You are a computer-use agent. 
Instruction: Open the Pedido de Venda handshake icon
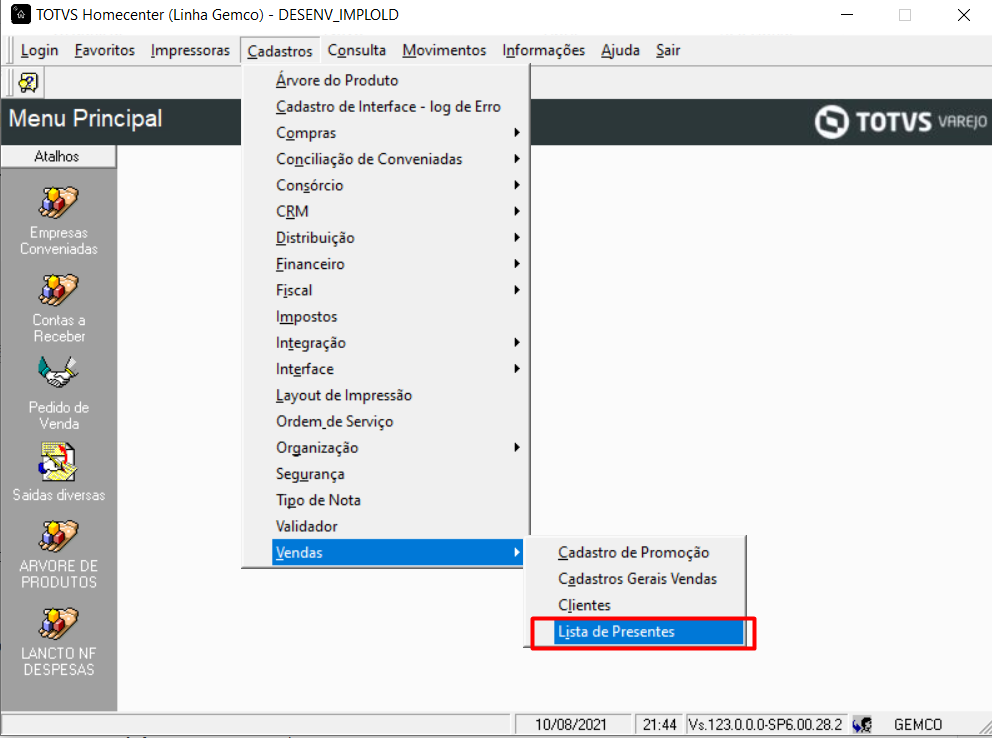click(x=58, y=373)
